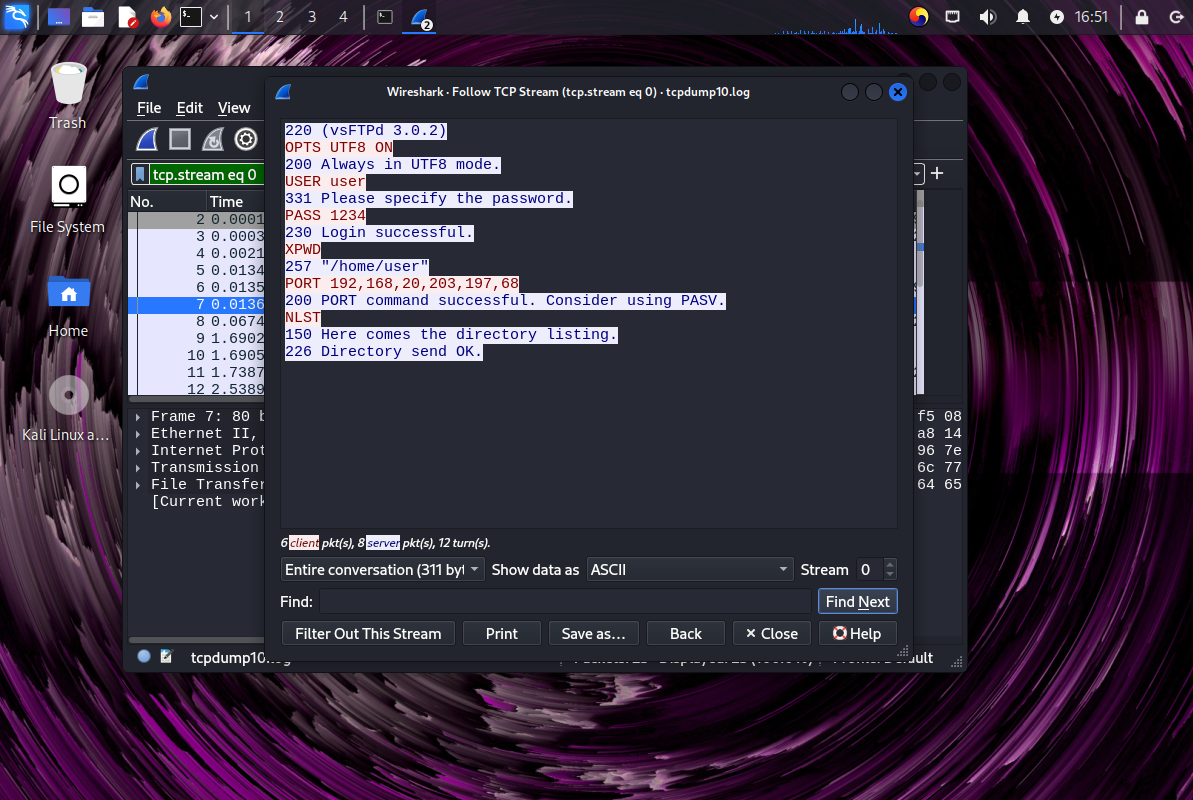Expand the Internet Protocol tree node
The image size is (1193, 800).
tap(138, 451)
